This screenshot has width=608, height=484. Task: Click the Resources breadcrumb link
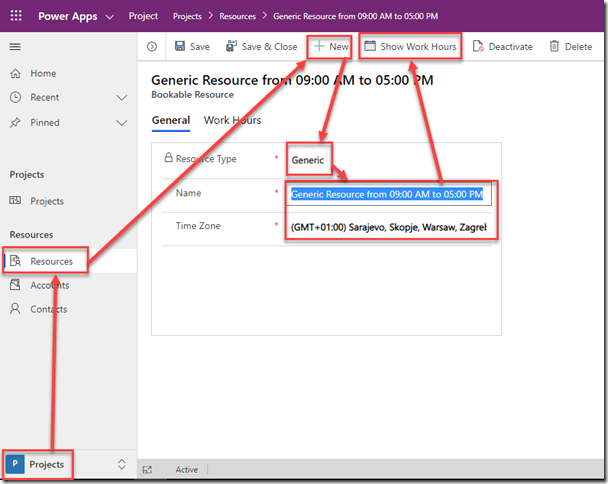pos(236,17)
